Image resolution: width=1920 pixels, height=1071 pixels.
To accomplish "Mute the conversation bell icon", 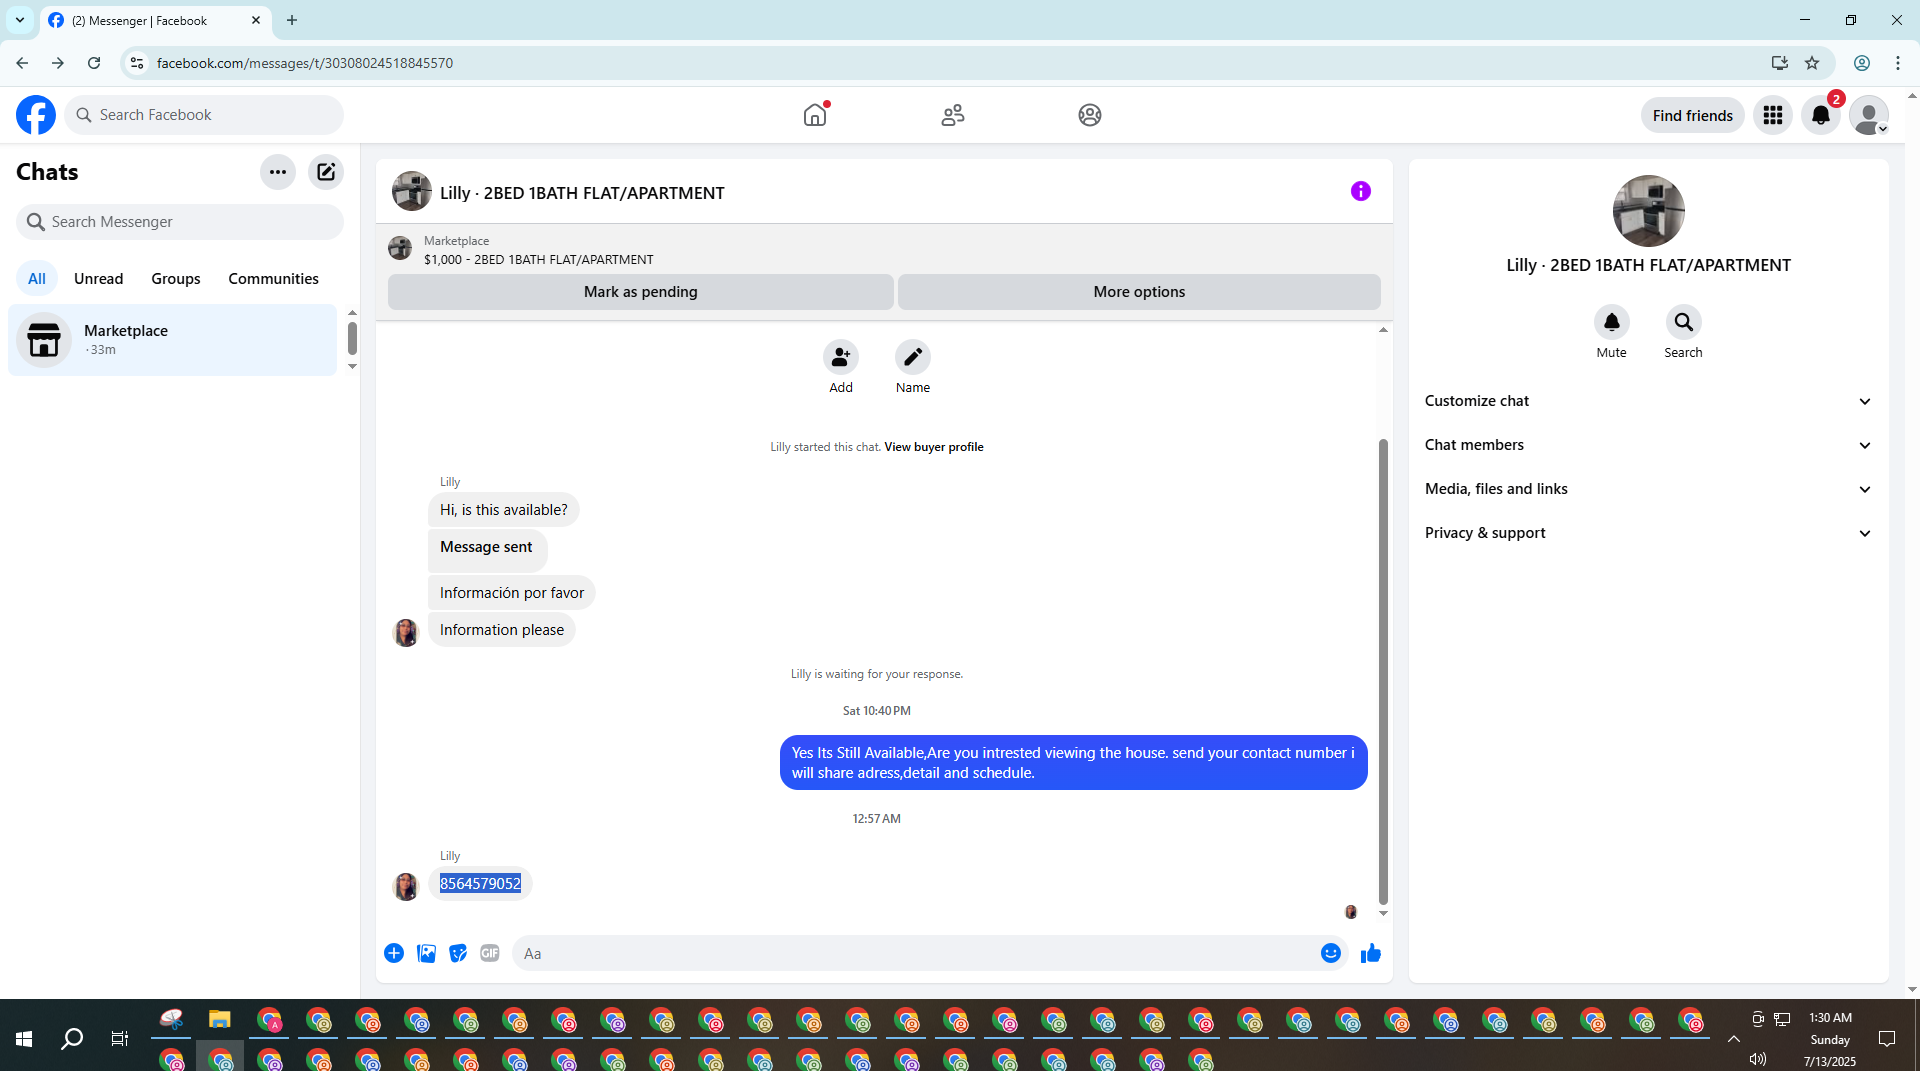I will click(1612, 322).
